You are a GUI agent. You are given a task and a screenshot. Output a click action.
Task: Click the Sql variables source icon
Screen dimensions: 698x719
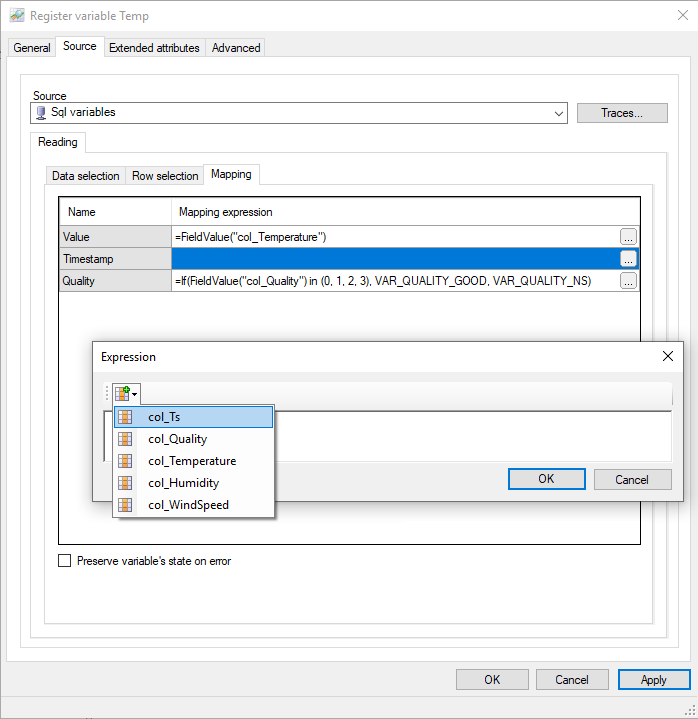41,113
